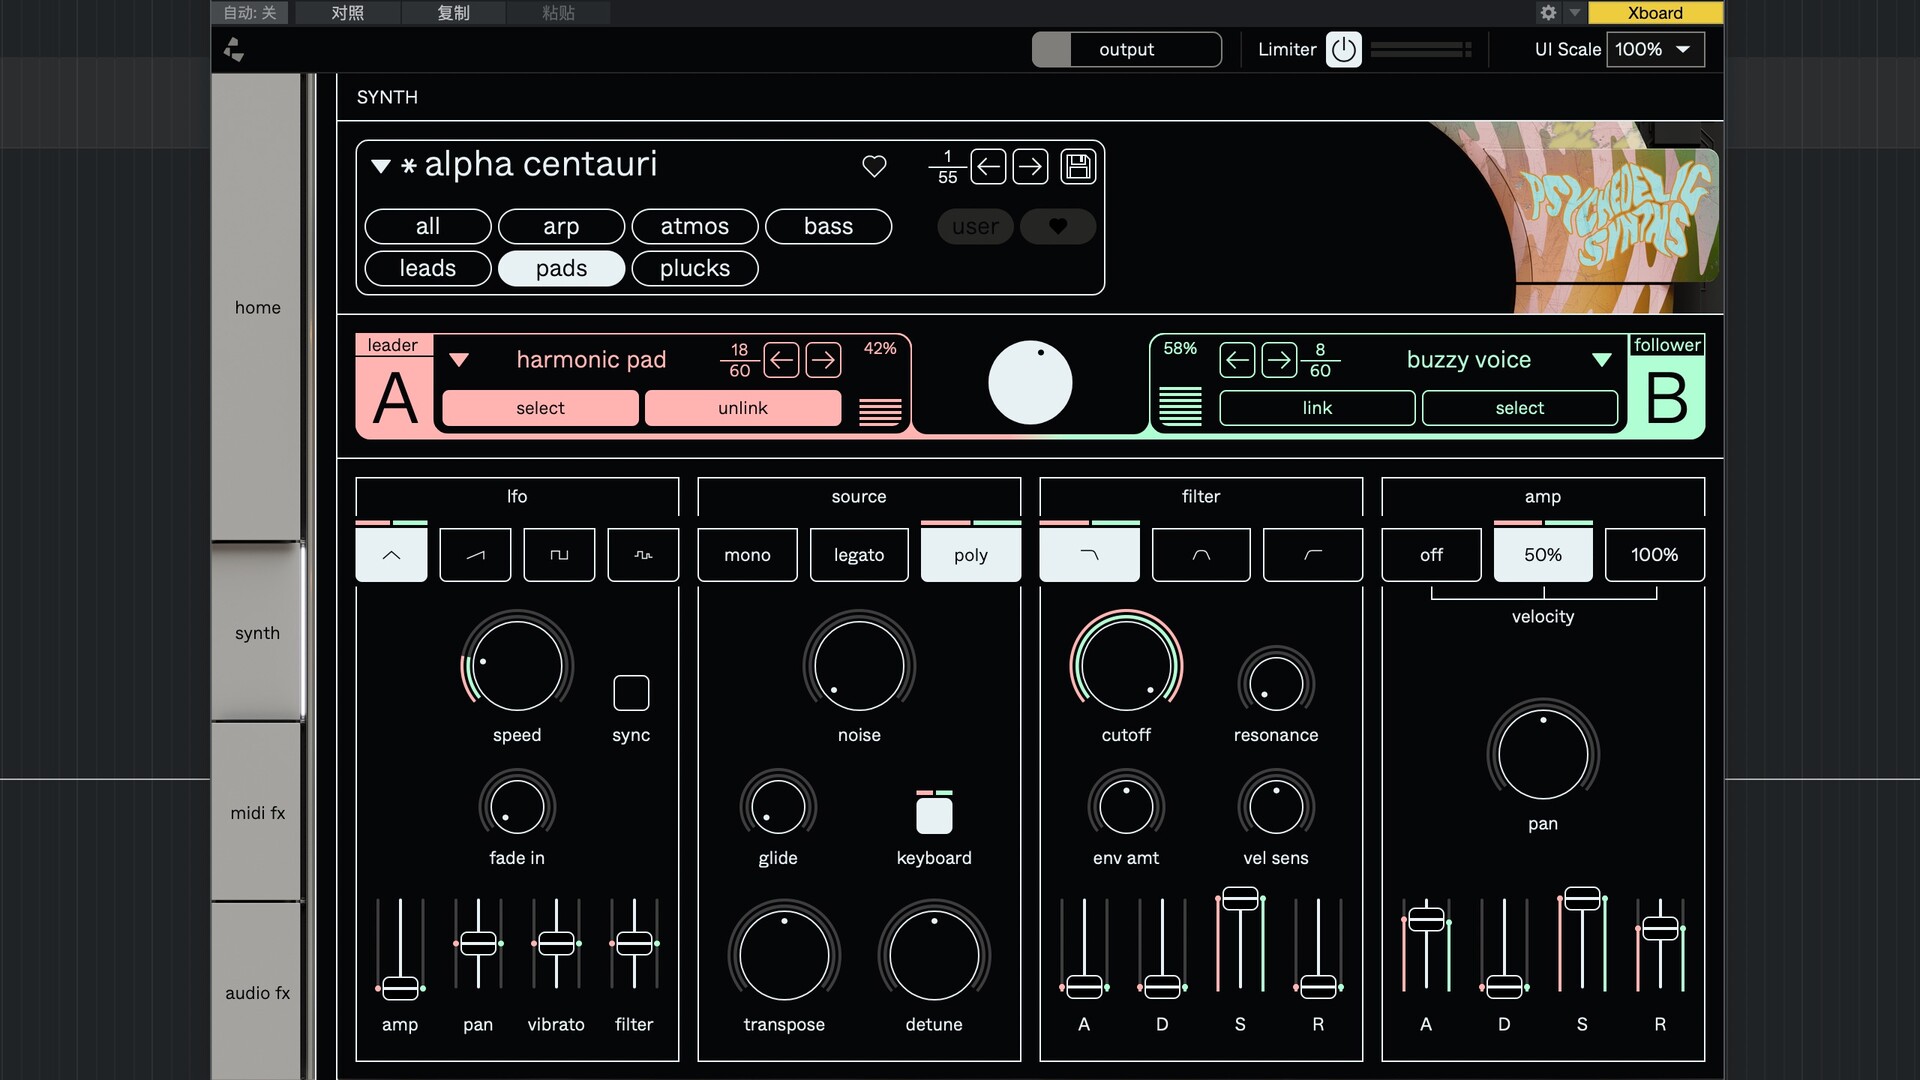Set amp velocity to 100%
Image resolution: width=1920 pixels, height=1080 pixels.
pos(1655,555)
